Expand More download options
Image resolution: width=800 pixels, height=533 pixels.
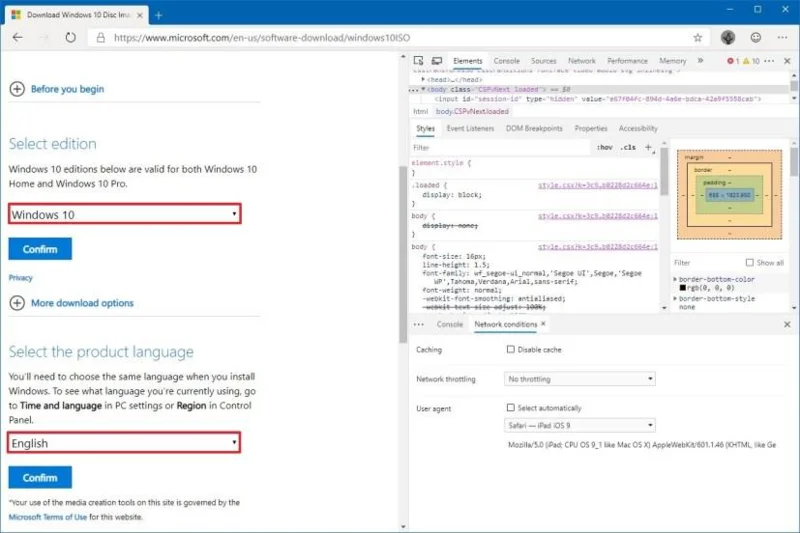pyautogui.click(x=71, y=303)
